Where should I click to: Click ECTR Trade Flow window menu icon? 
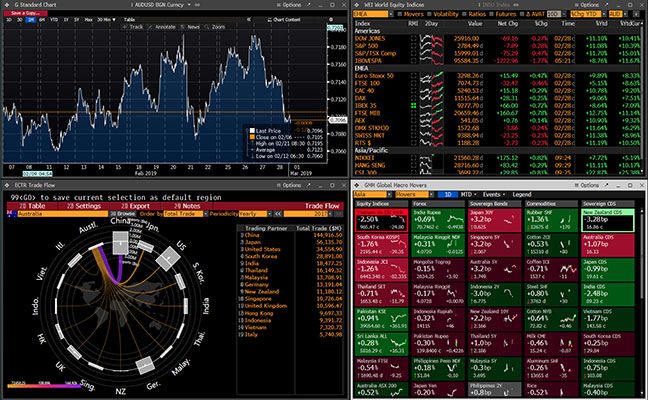7,185
